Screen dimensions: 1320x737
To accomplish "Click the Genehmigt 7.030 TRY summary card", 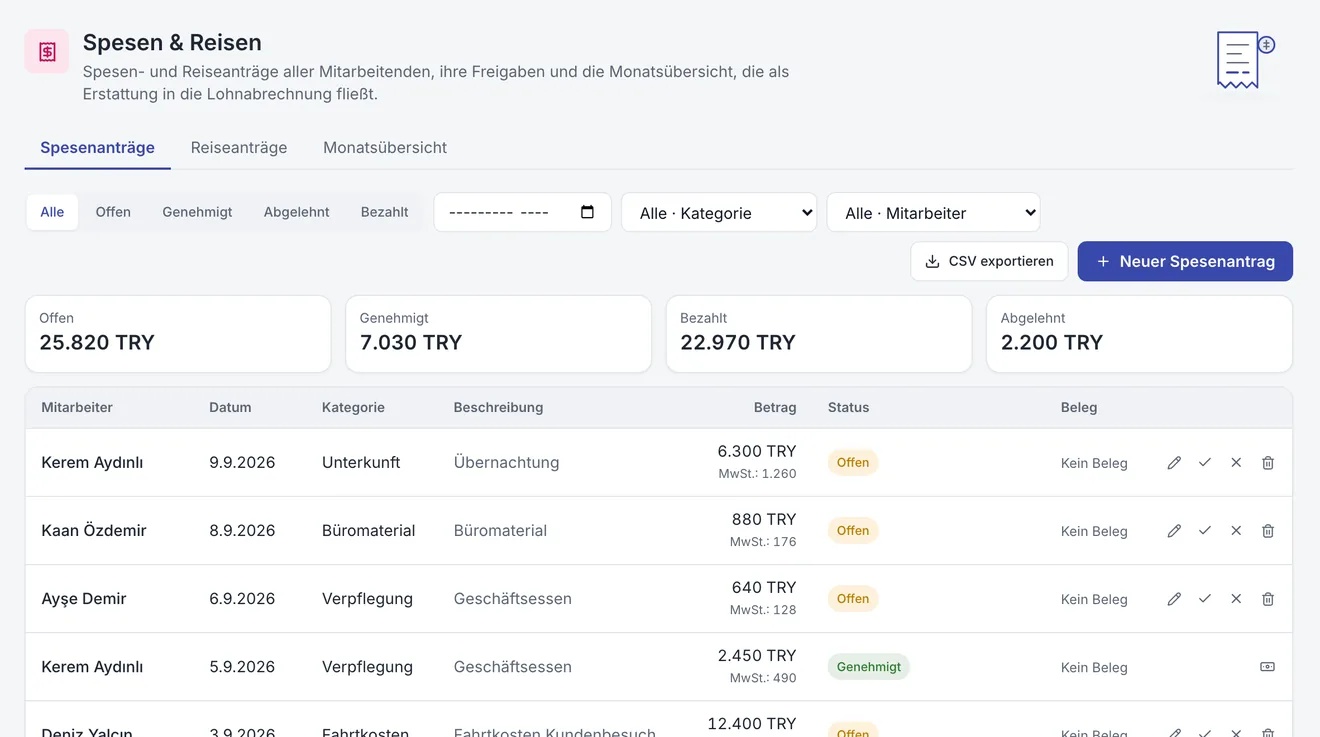I will 498,334.
